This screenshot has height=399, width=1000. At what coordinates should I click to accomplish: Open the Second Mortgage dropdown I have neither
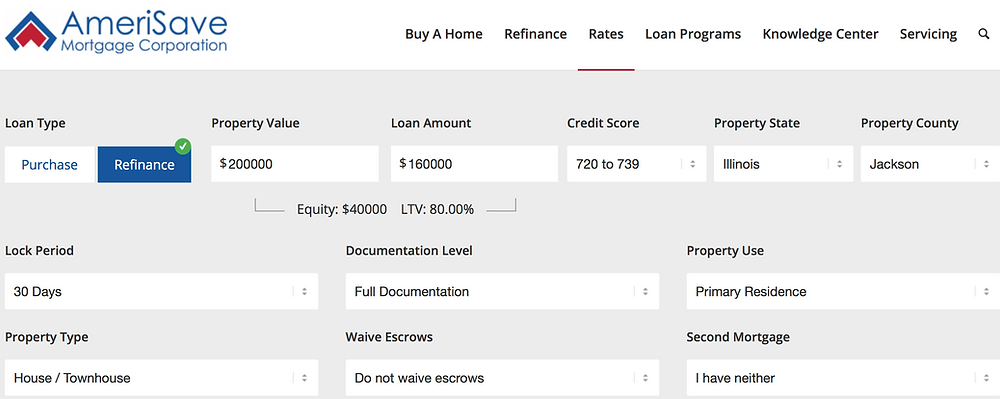click(843, 377)
